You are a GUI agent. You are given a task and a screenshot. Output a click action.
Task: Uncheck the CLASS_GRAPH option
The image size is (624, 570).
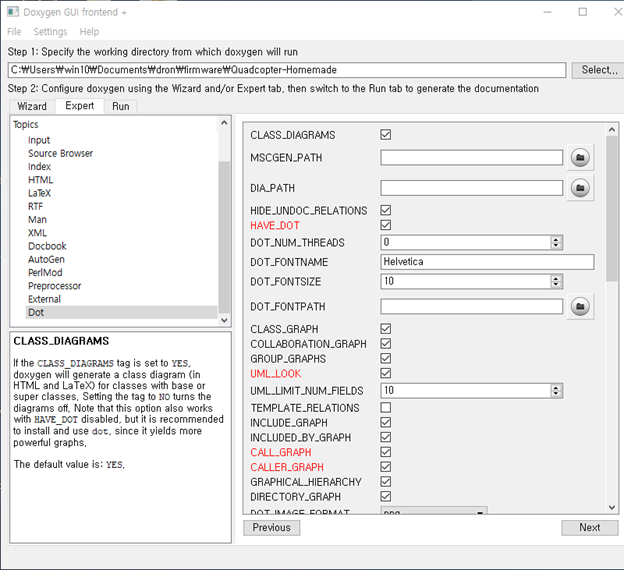[386, 329]
